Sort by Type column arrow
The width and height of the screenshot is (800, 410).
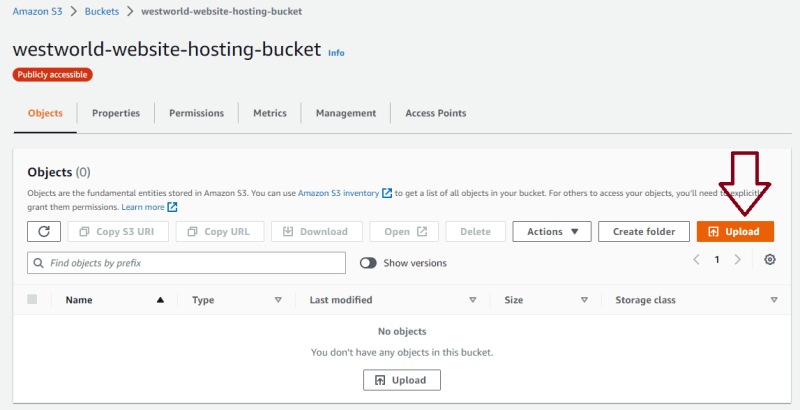pos(278,300)
